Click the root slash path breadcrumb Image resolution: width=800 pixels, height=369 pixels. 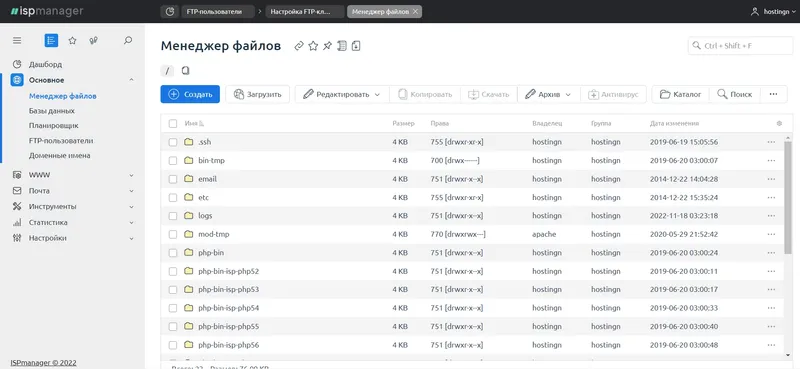(x=167, y=71)
